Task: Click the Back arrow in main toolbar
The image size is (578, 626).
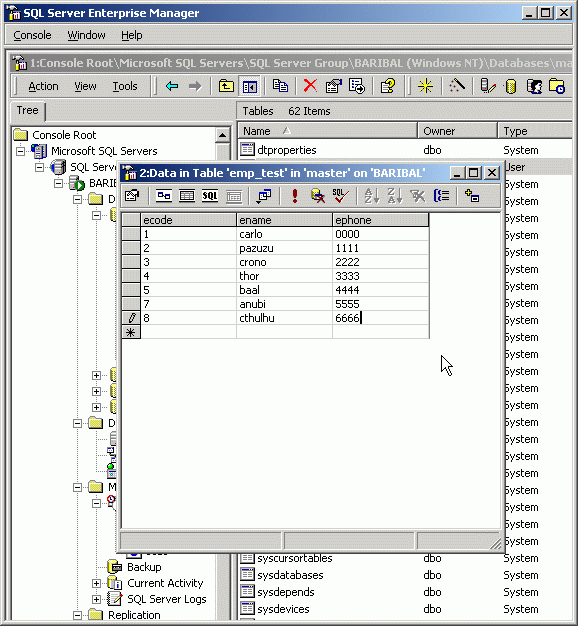Action: (x=172, y=86)
